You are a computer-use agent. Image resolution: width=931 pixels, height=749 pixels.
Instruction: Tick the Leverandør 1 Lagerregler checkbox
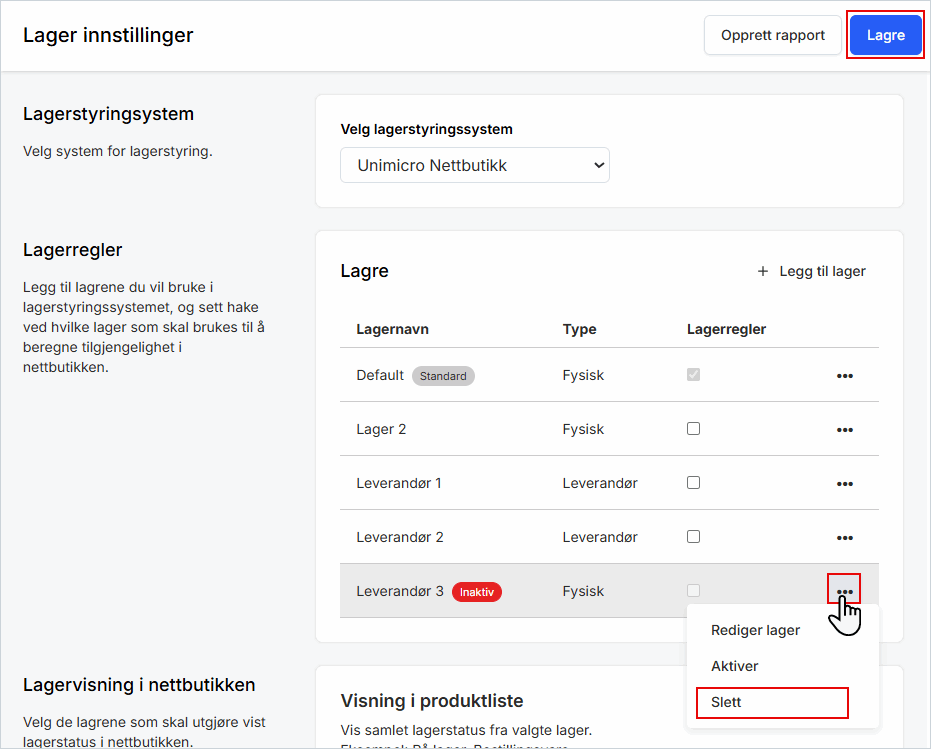coord(693,482)
